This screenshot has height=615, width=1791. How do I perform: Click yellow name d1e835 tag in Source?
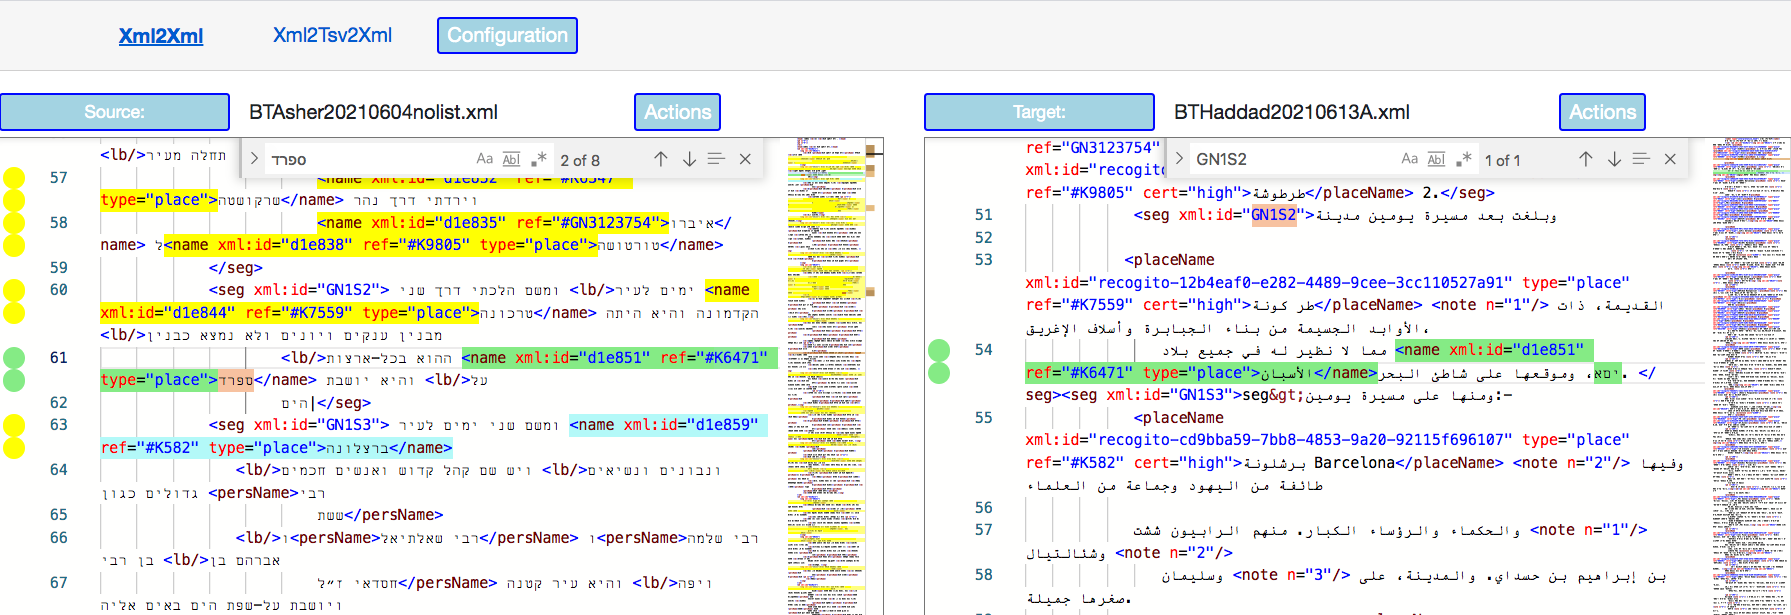coord(493,222)
